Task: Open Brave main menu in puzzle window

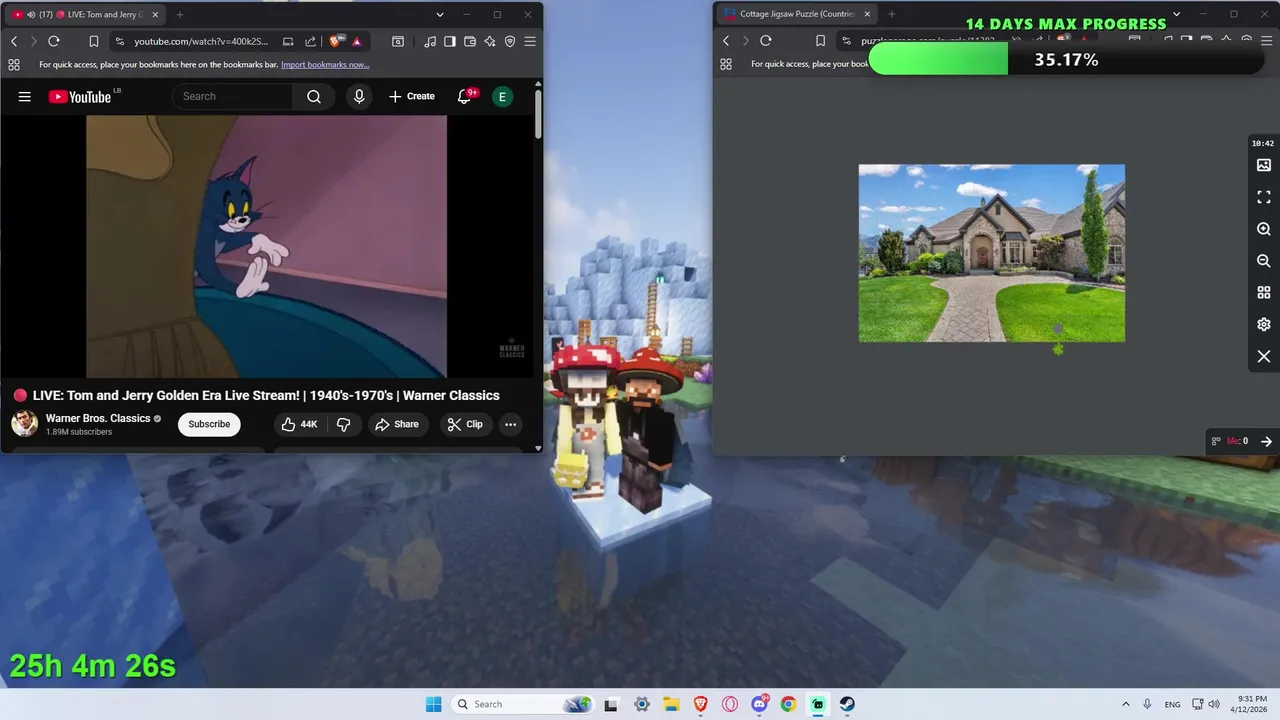Action: pos(1266,41)
